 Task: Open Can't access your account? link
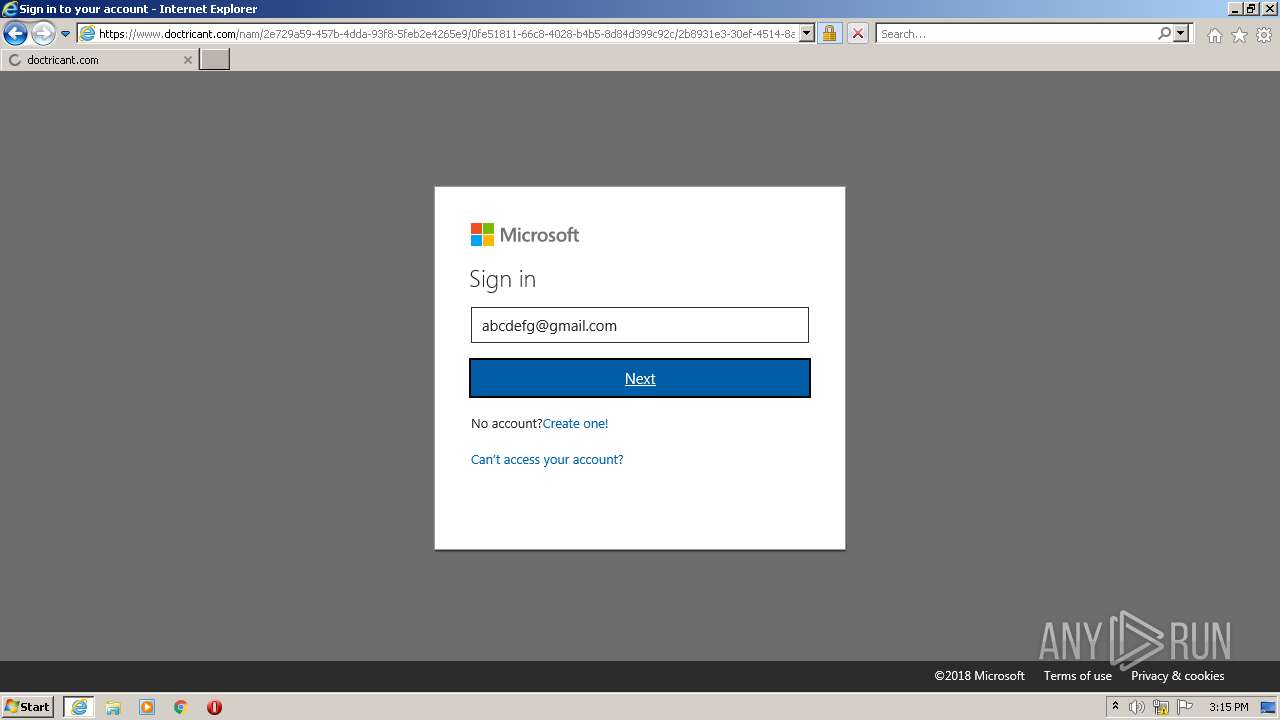[547, 460]
